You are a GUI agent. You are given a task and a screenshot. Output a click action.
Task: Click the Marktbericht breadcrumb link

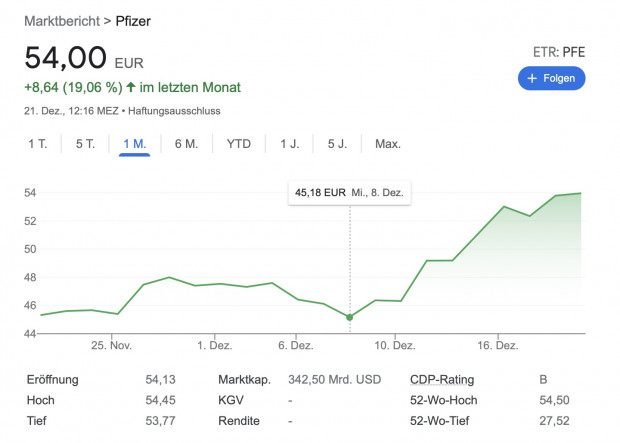[x=62, y=21]
